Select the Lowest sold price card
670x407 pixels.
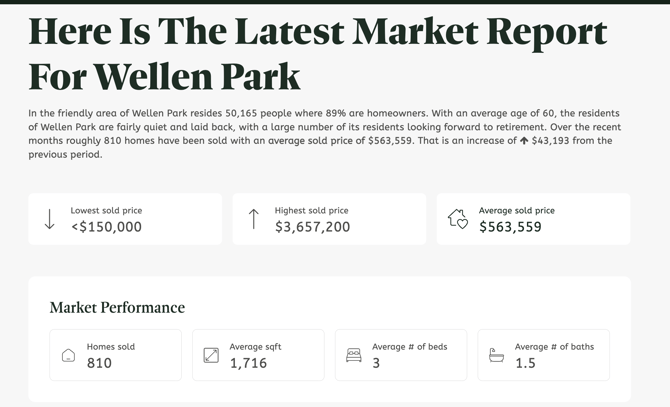point(125,219)
